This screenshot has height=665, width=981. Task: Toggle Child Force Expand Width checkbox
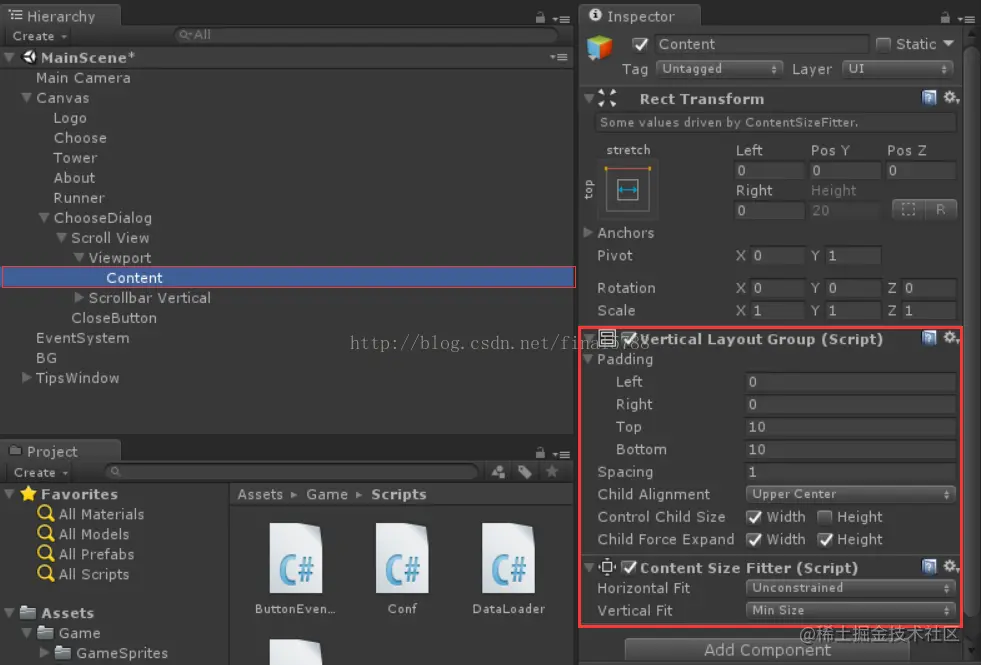pyautogui.click(x=755, y=540)
